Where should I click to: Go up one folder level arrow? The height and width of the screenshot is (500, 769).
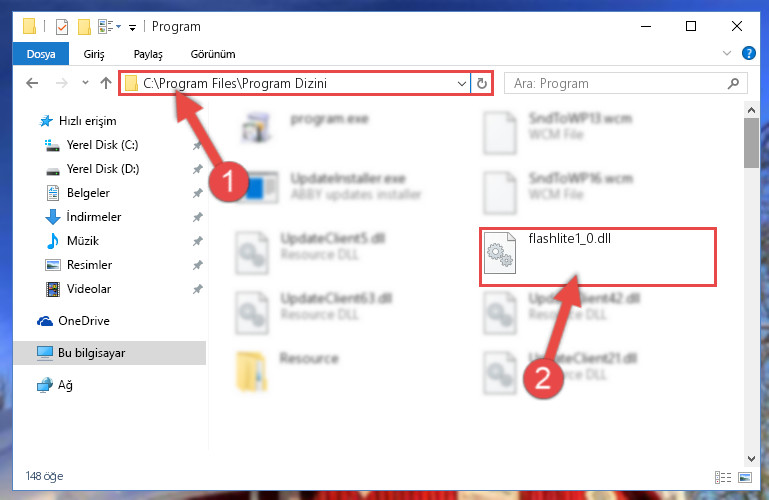[105, 83]
